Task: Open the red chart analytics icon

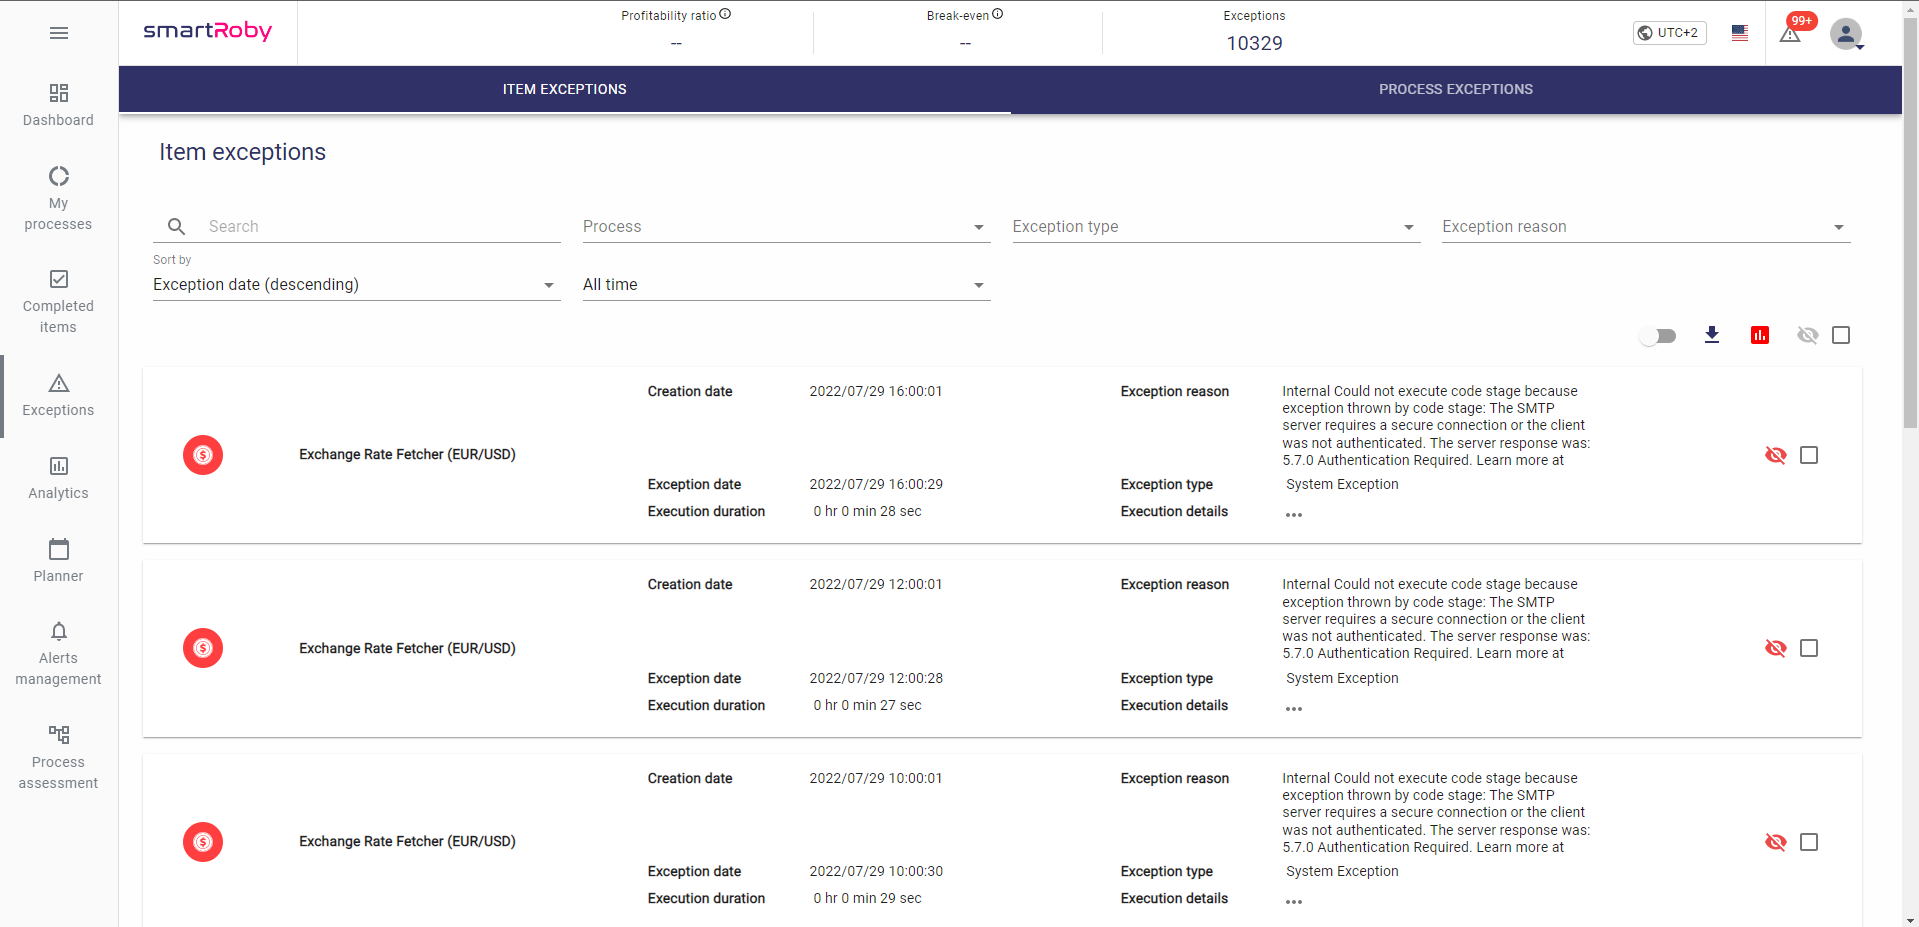Action: point(1759,335)
